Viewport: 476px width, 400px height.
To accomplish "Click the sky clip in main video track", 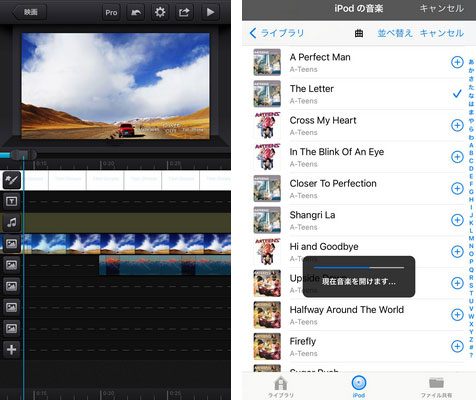I will (127, 244).
